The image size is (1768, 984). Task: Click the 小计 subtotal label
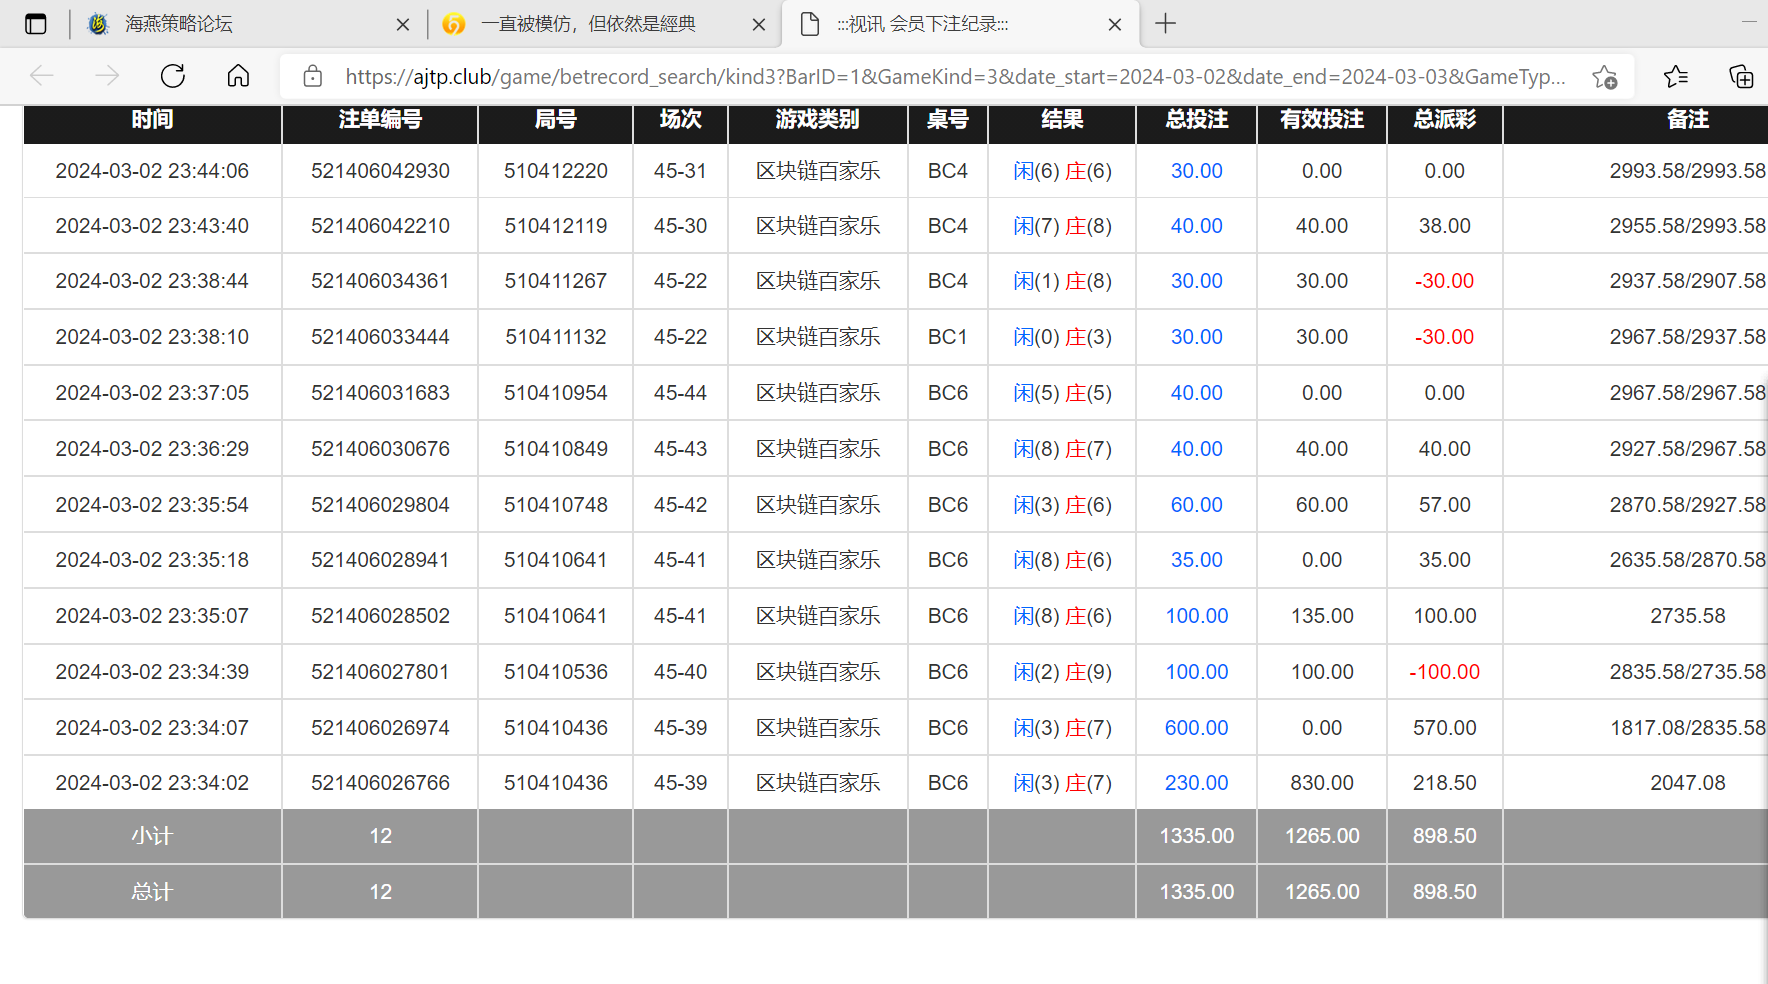pyautogui.click(x=152, y=836)
